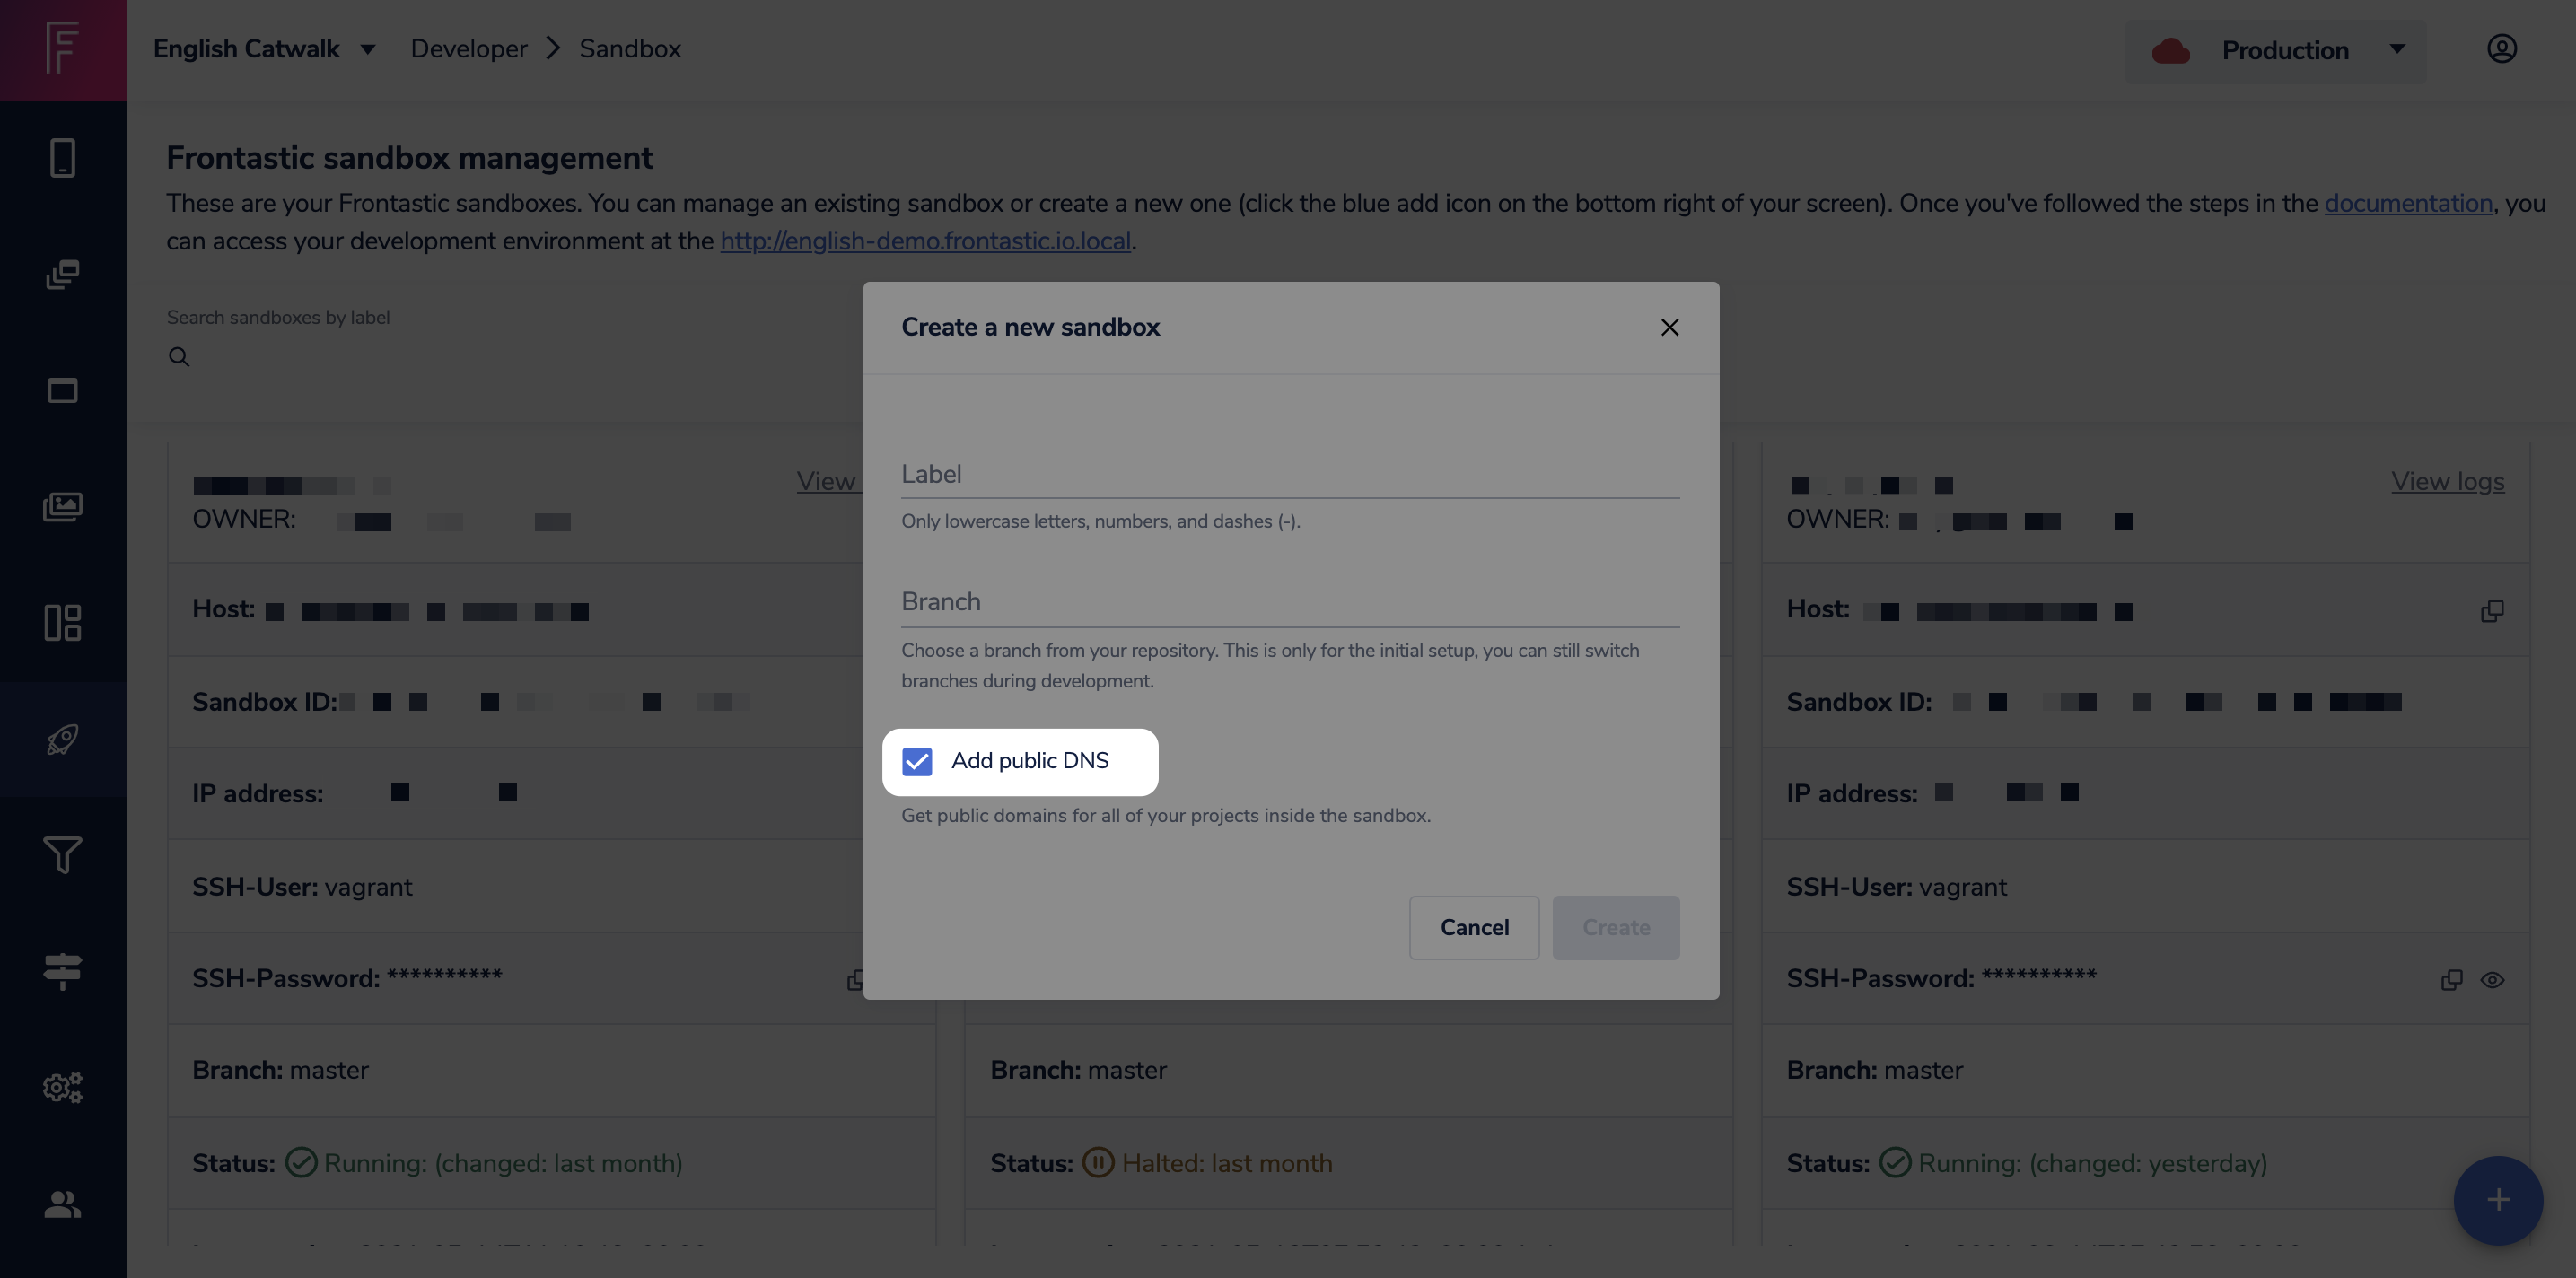Click the stacked copies icon in sidebar
Viewport: 2576px width, 1278px height.
tap(62, 274)
